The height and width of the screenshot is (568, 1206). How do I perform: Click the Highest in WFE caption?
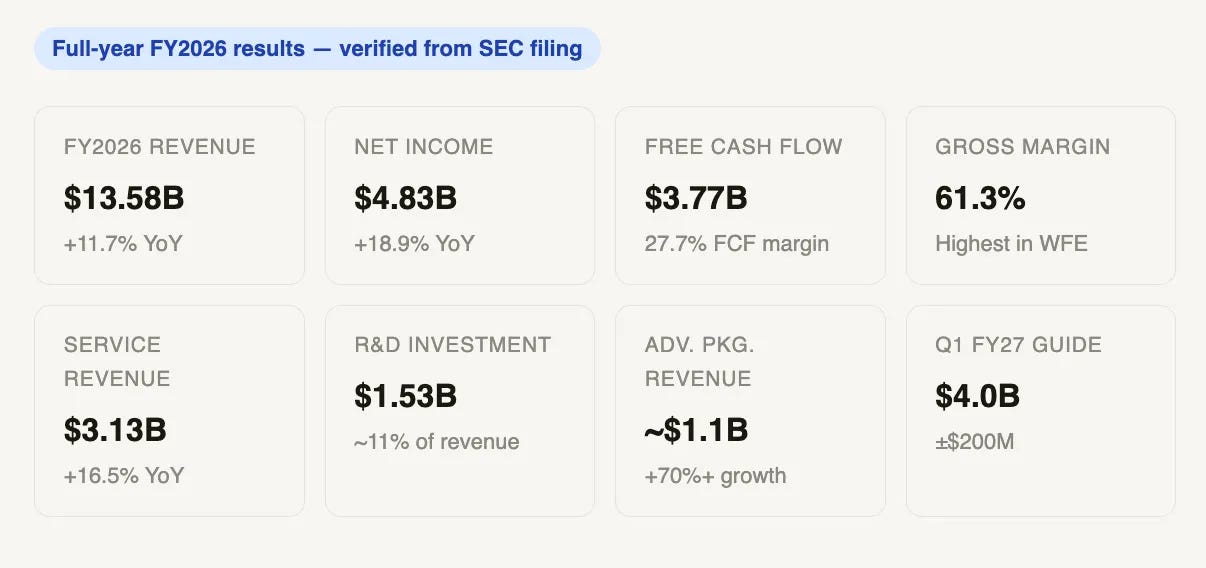pos(1011,243)
